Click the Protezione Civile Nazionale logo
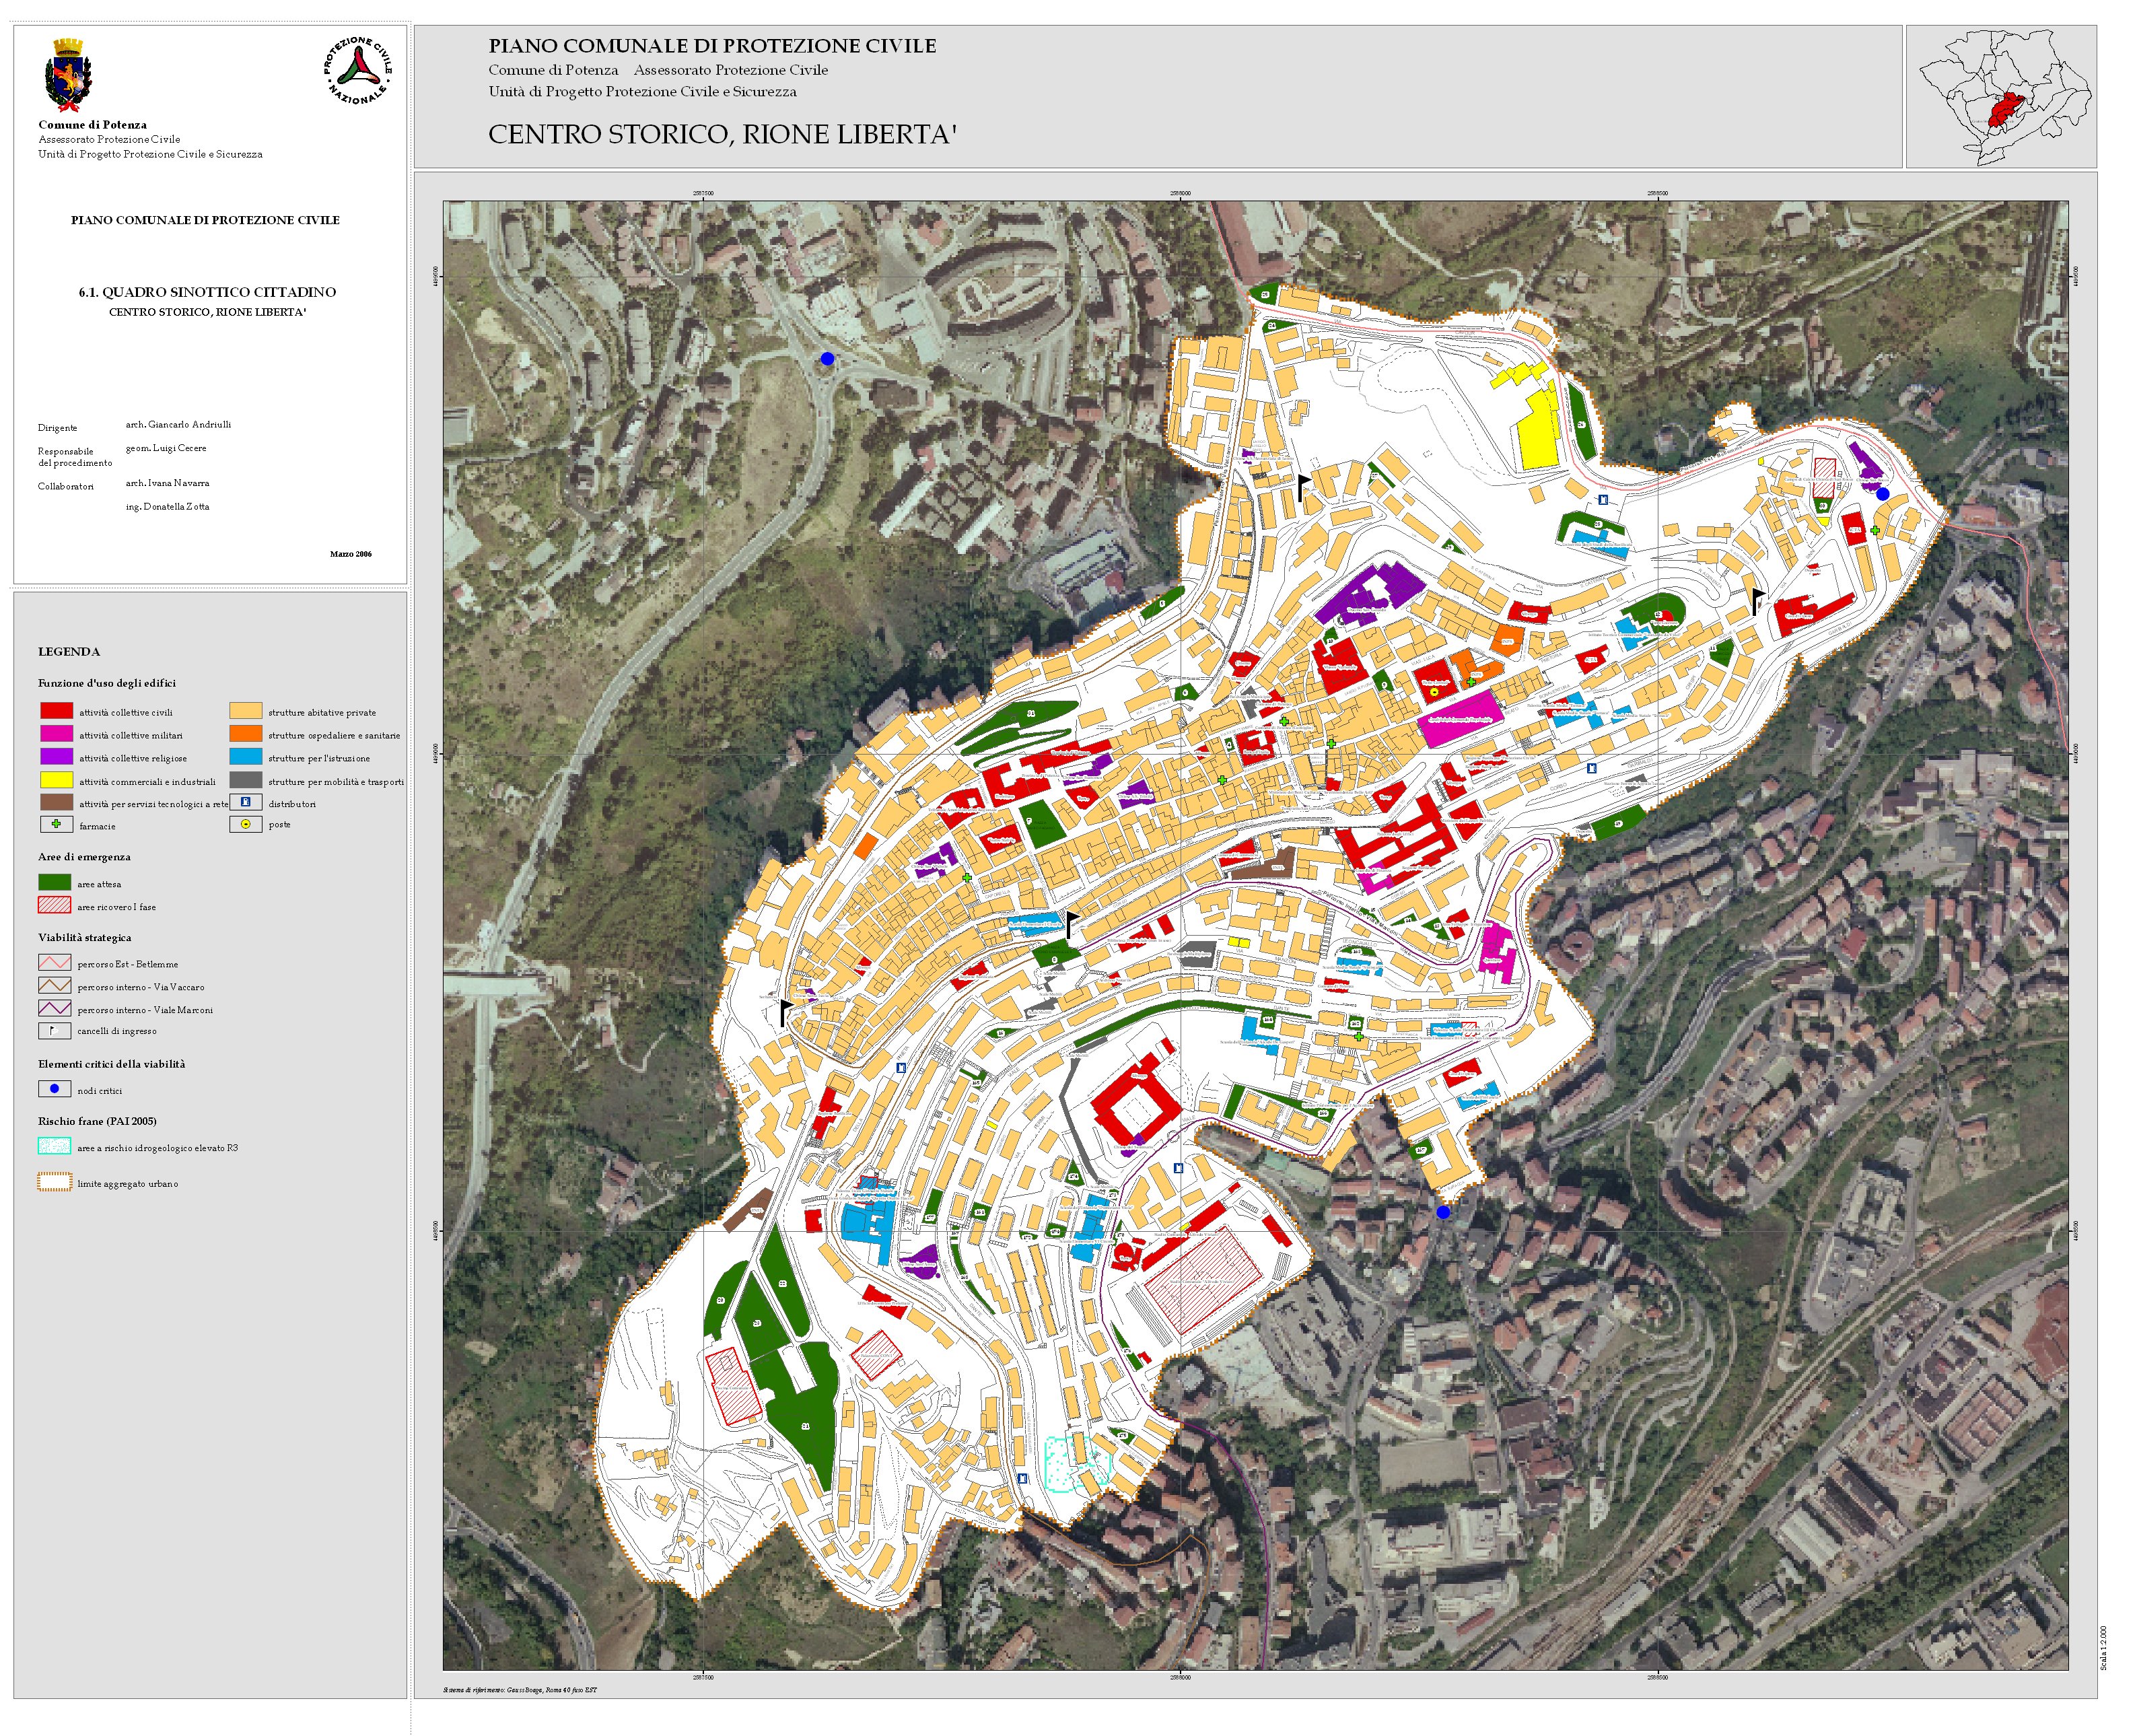The height and width of the screenshot is (1736, 2137). (x=357, y=71)
